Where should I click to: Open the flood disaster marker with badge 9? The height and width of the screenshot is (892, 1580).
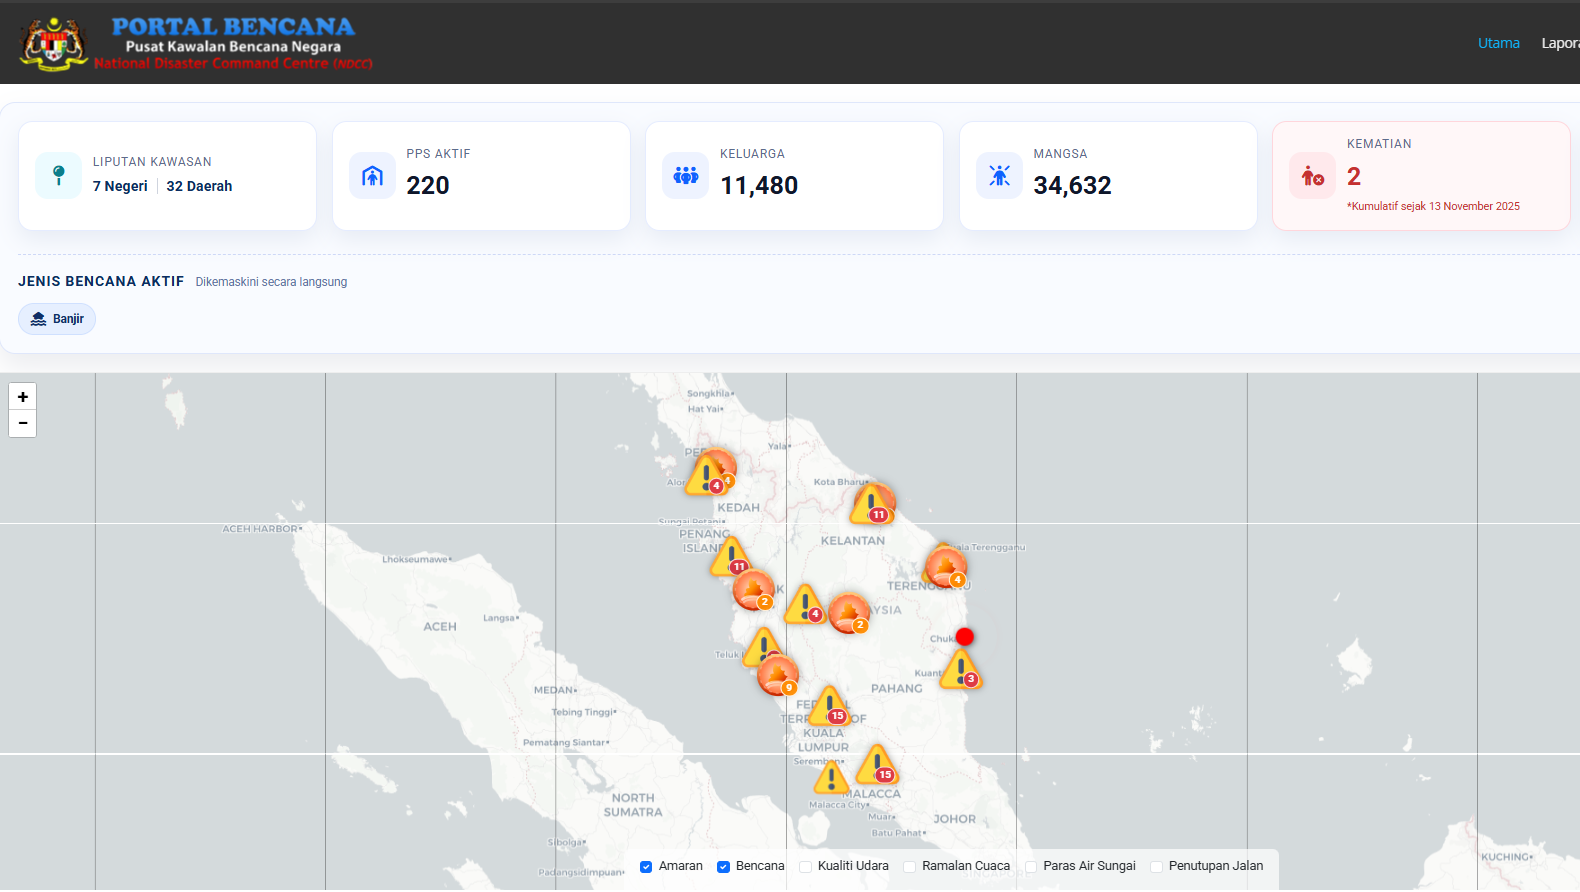coord(777,676)
